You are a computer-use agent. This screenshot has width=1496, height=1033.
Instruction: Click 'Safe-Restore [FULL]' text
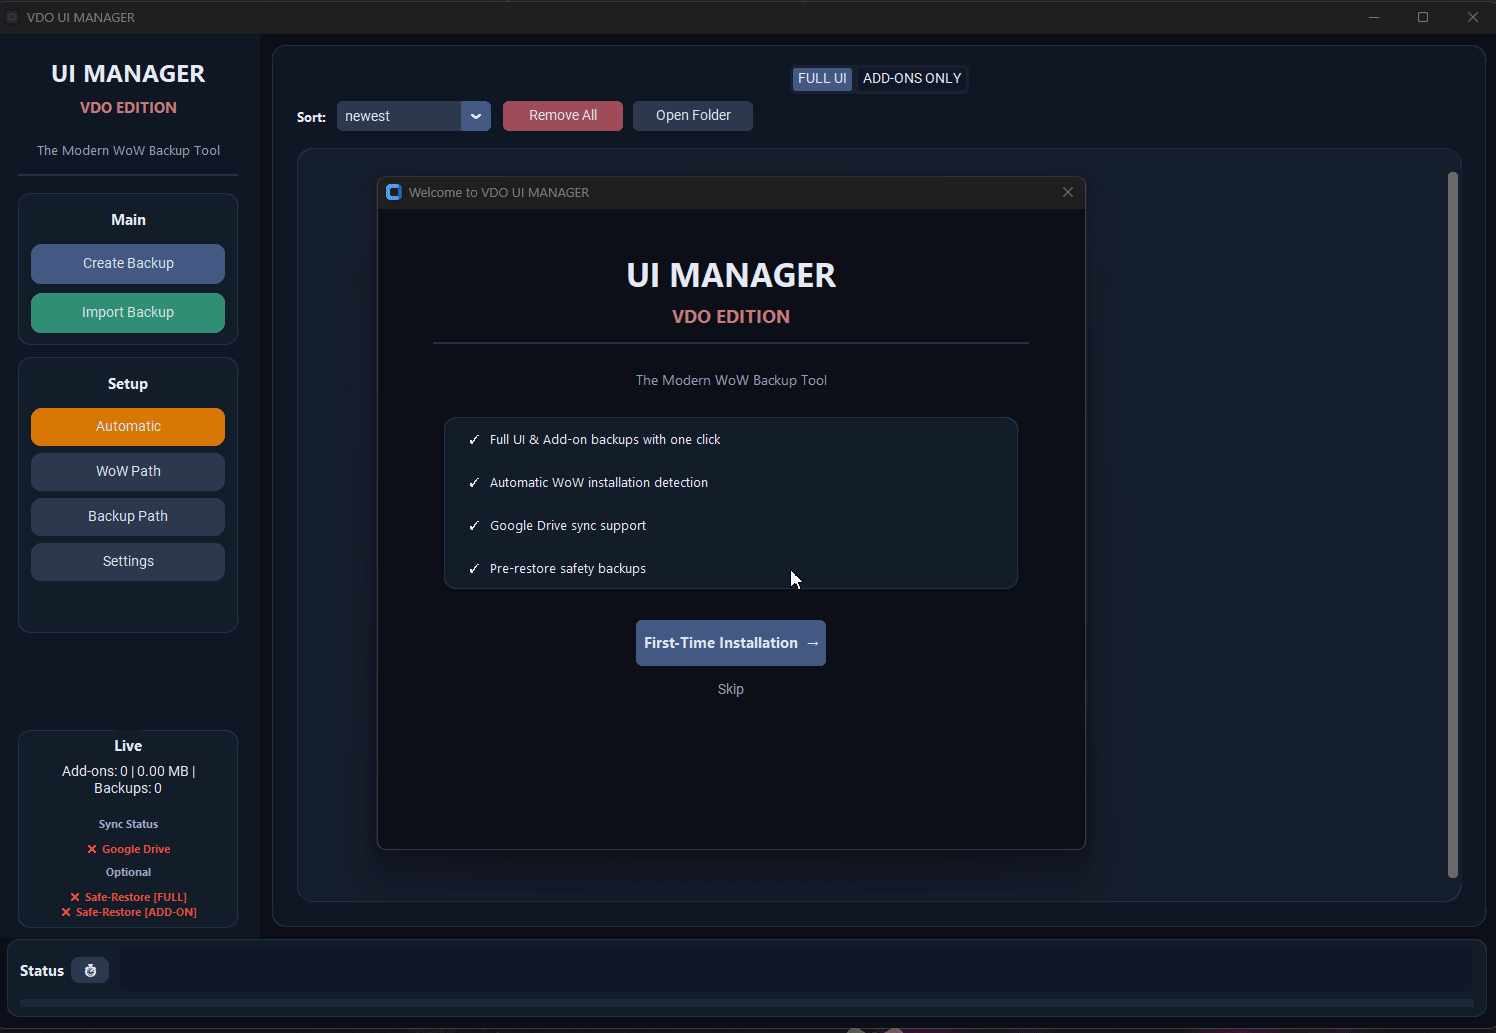pos(136,897)
